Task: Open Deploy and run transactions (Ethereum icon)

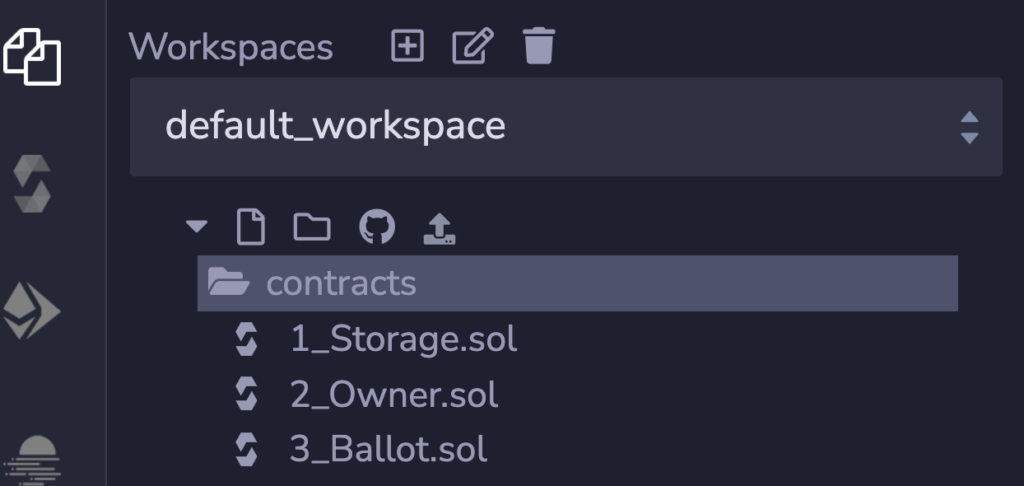Action: click(x=33, y=310)
